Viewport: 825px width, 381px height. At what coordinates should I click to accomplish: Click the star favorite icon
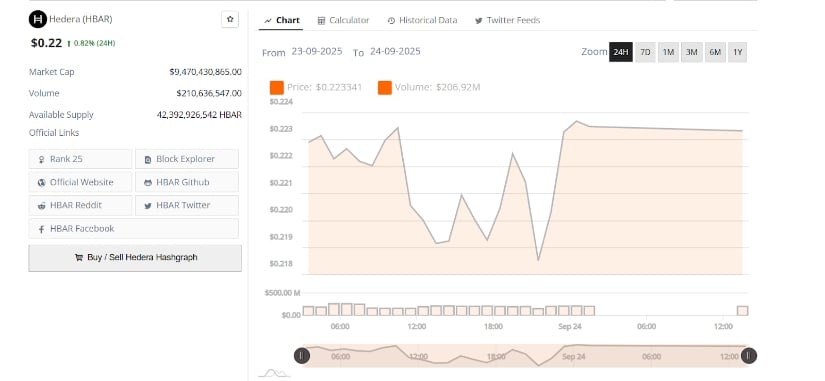coord(230,19)
